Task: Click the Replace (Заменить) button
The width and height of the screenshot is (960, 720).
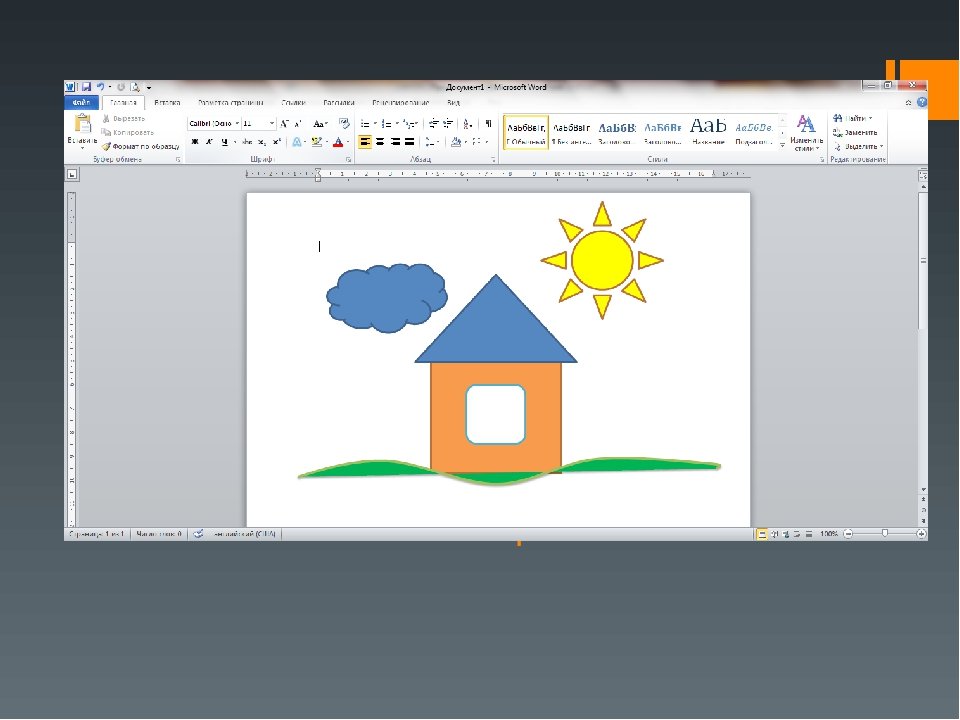Action: click(860, 132)
